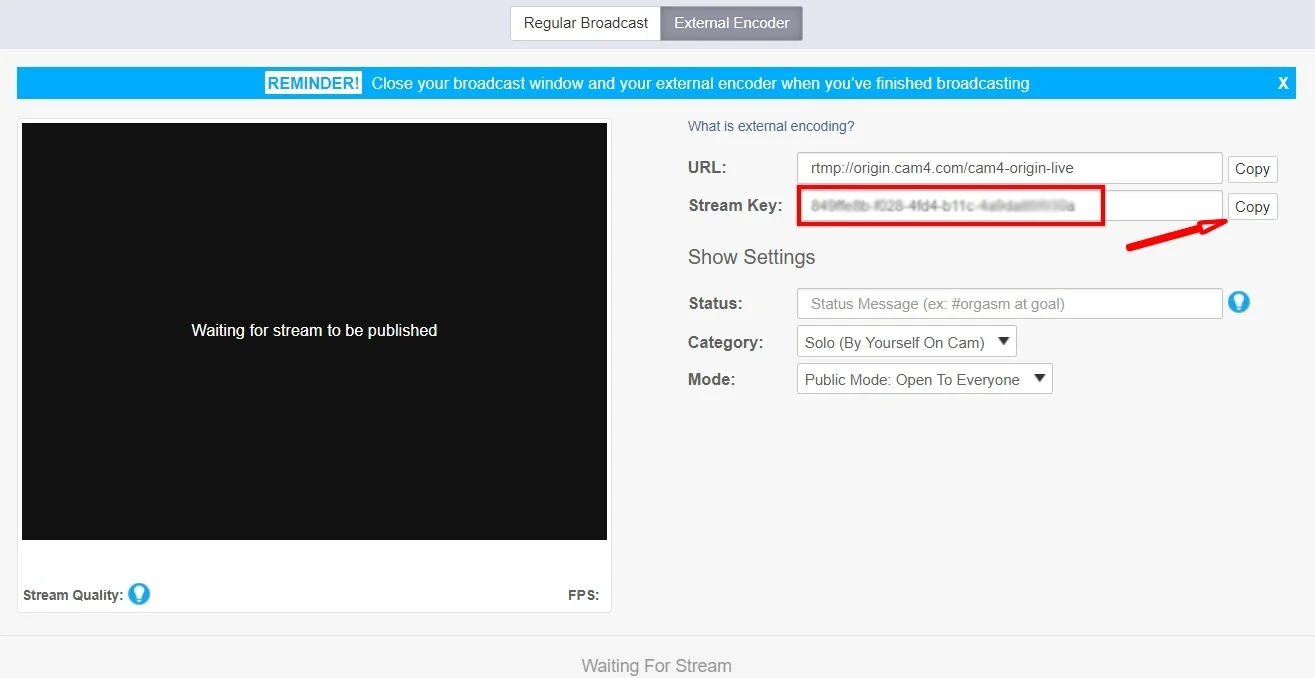Screen dimensions: 1315x678
Task: Click the Stream Quality label text
Action: [73, 595]
